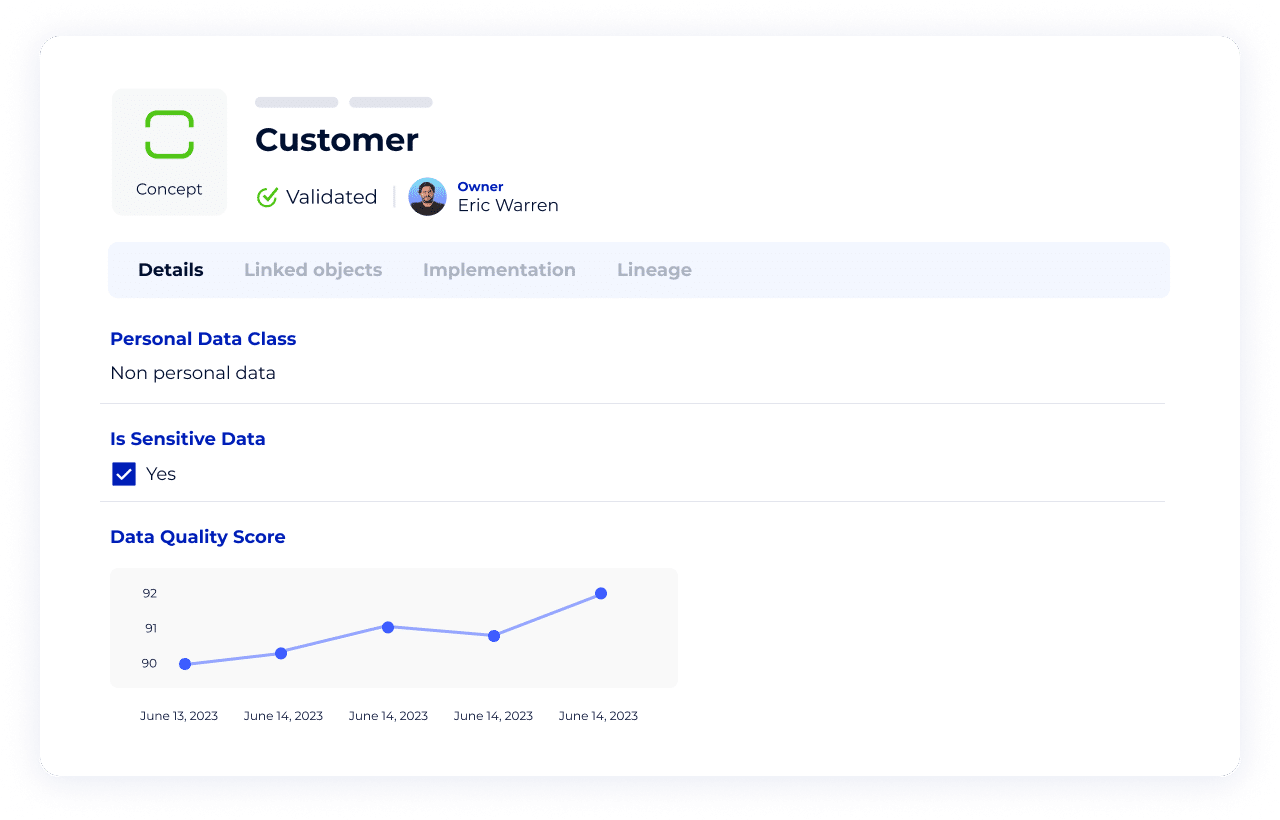
Task: Click the Non personal data value
Action: [193, 373]
